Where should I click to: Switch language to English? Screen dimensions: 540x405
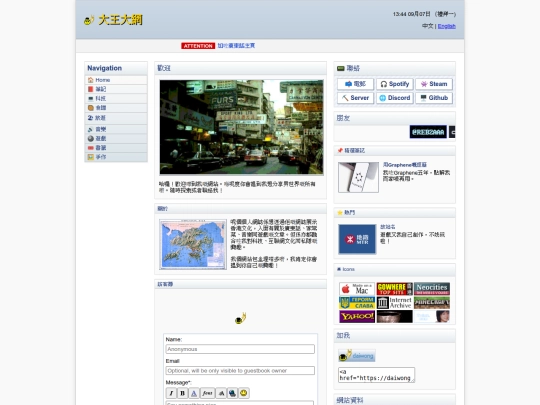[x=447, y=26]
